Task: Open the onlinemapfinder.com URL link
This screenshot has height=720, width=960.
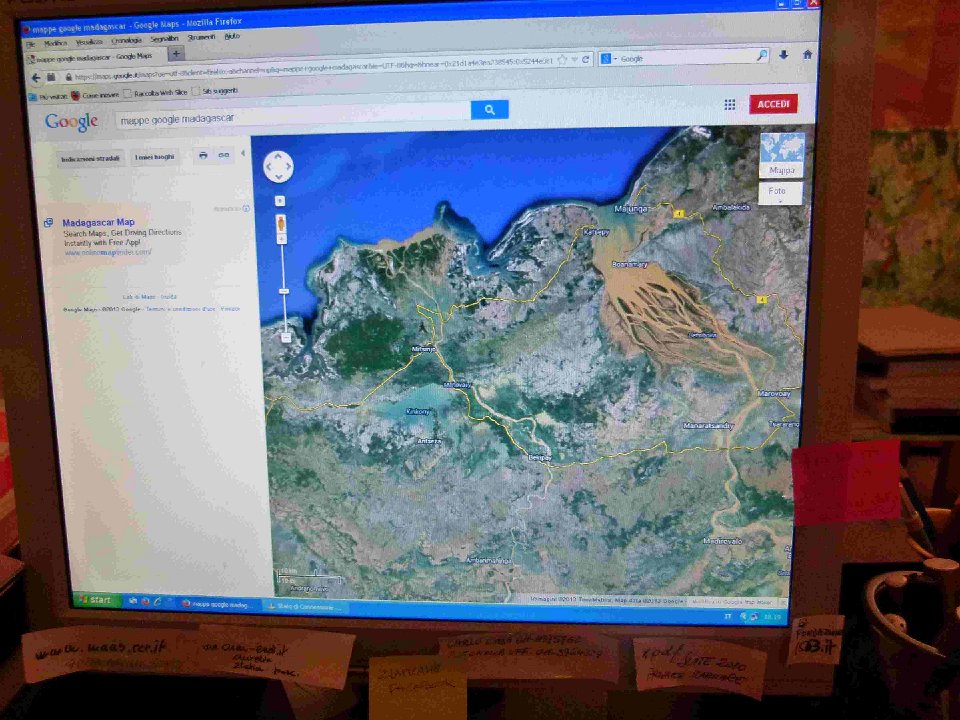Action: pyautogui.click(x=108, y=252)
